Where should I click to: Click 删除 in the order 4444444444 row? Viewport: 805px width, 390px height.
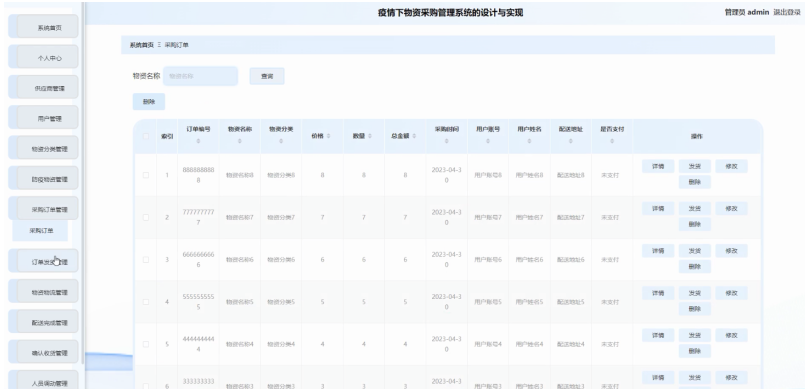pos(695,351)
